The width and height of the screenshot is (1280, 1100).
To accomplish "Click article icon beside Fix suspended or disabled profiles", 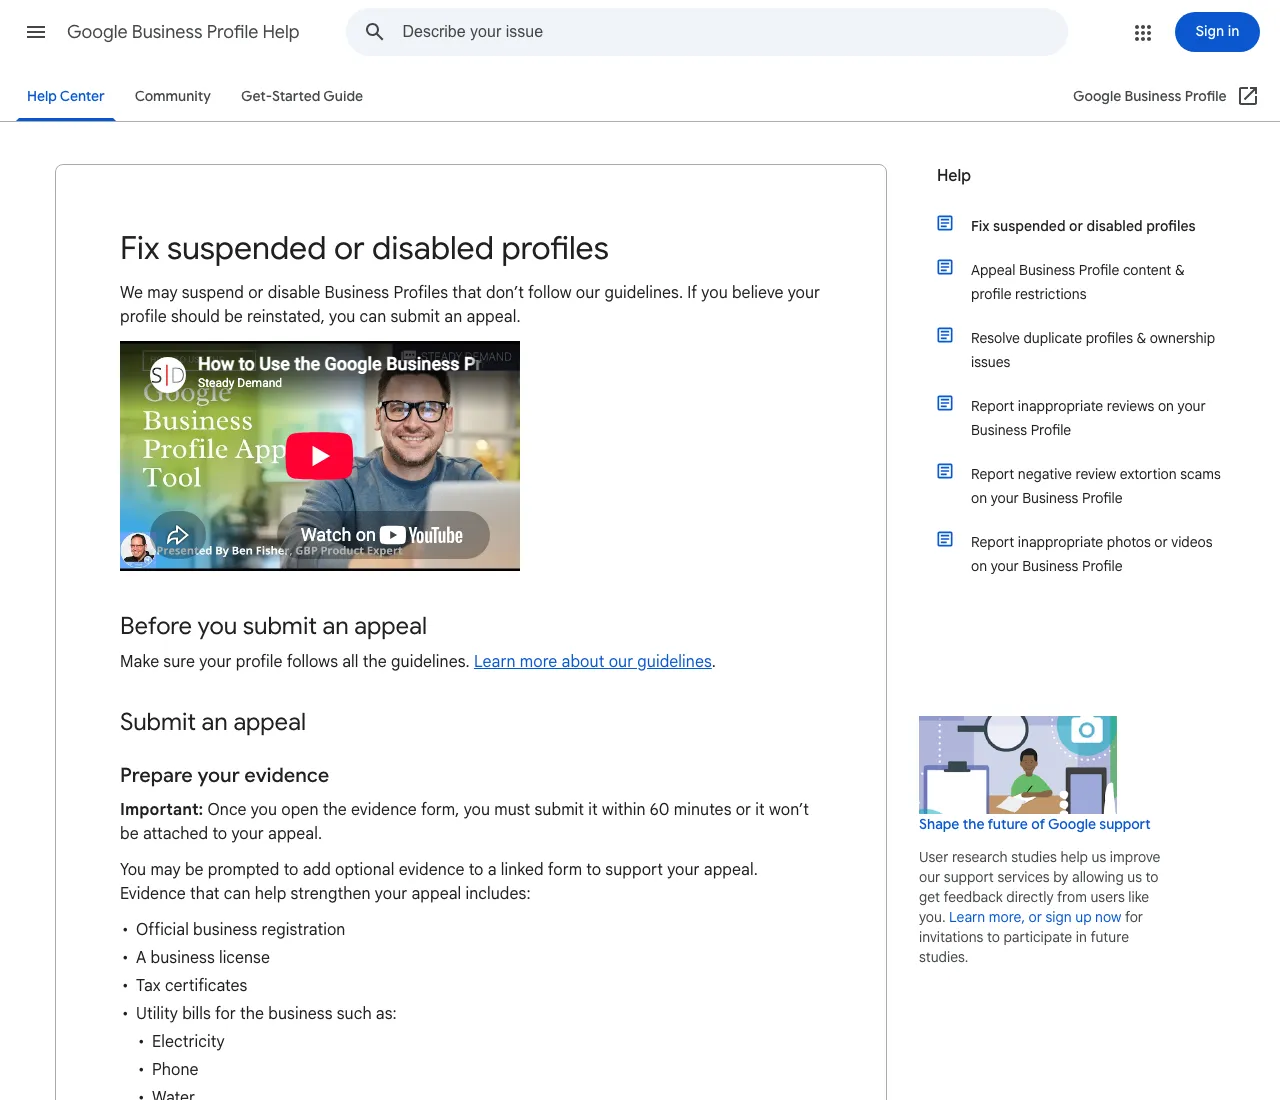I will pyautogui.click(x=945, y=223).
